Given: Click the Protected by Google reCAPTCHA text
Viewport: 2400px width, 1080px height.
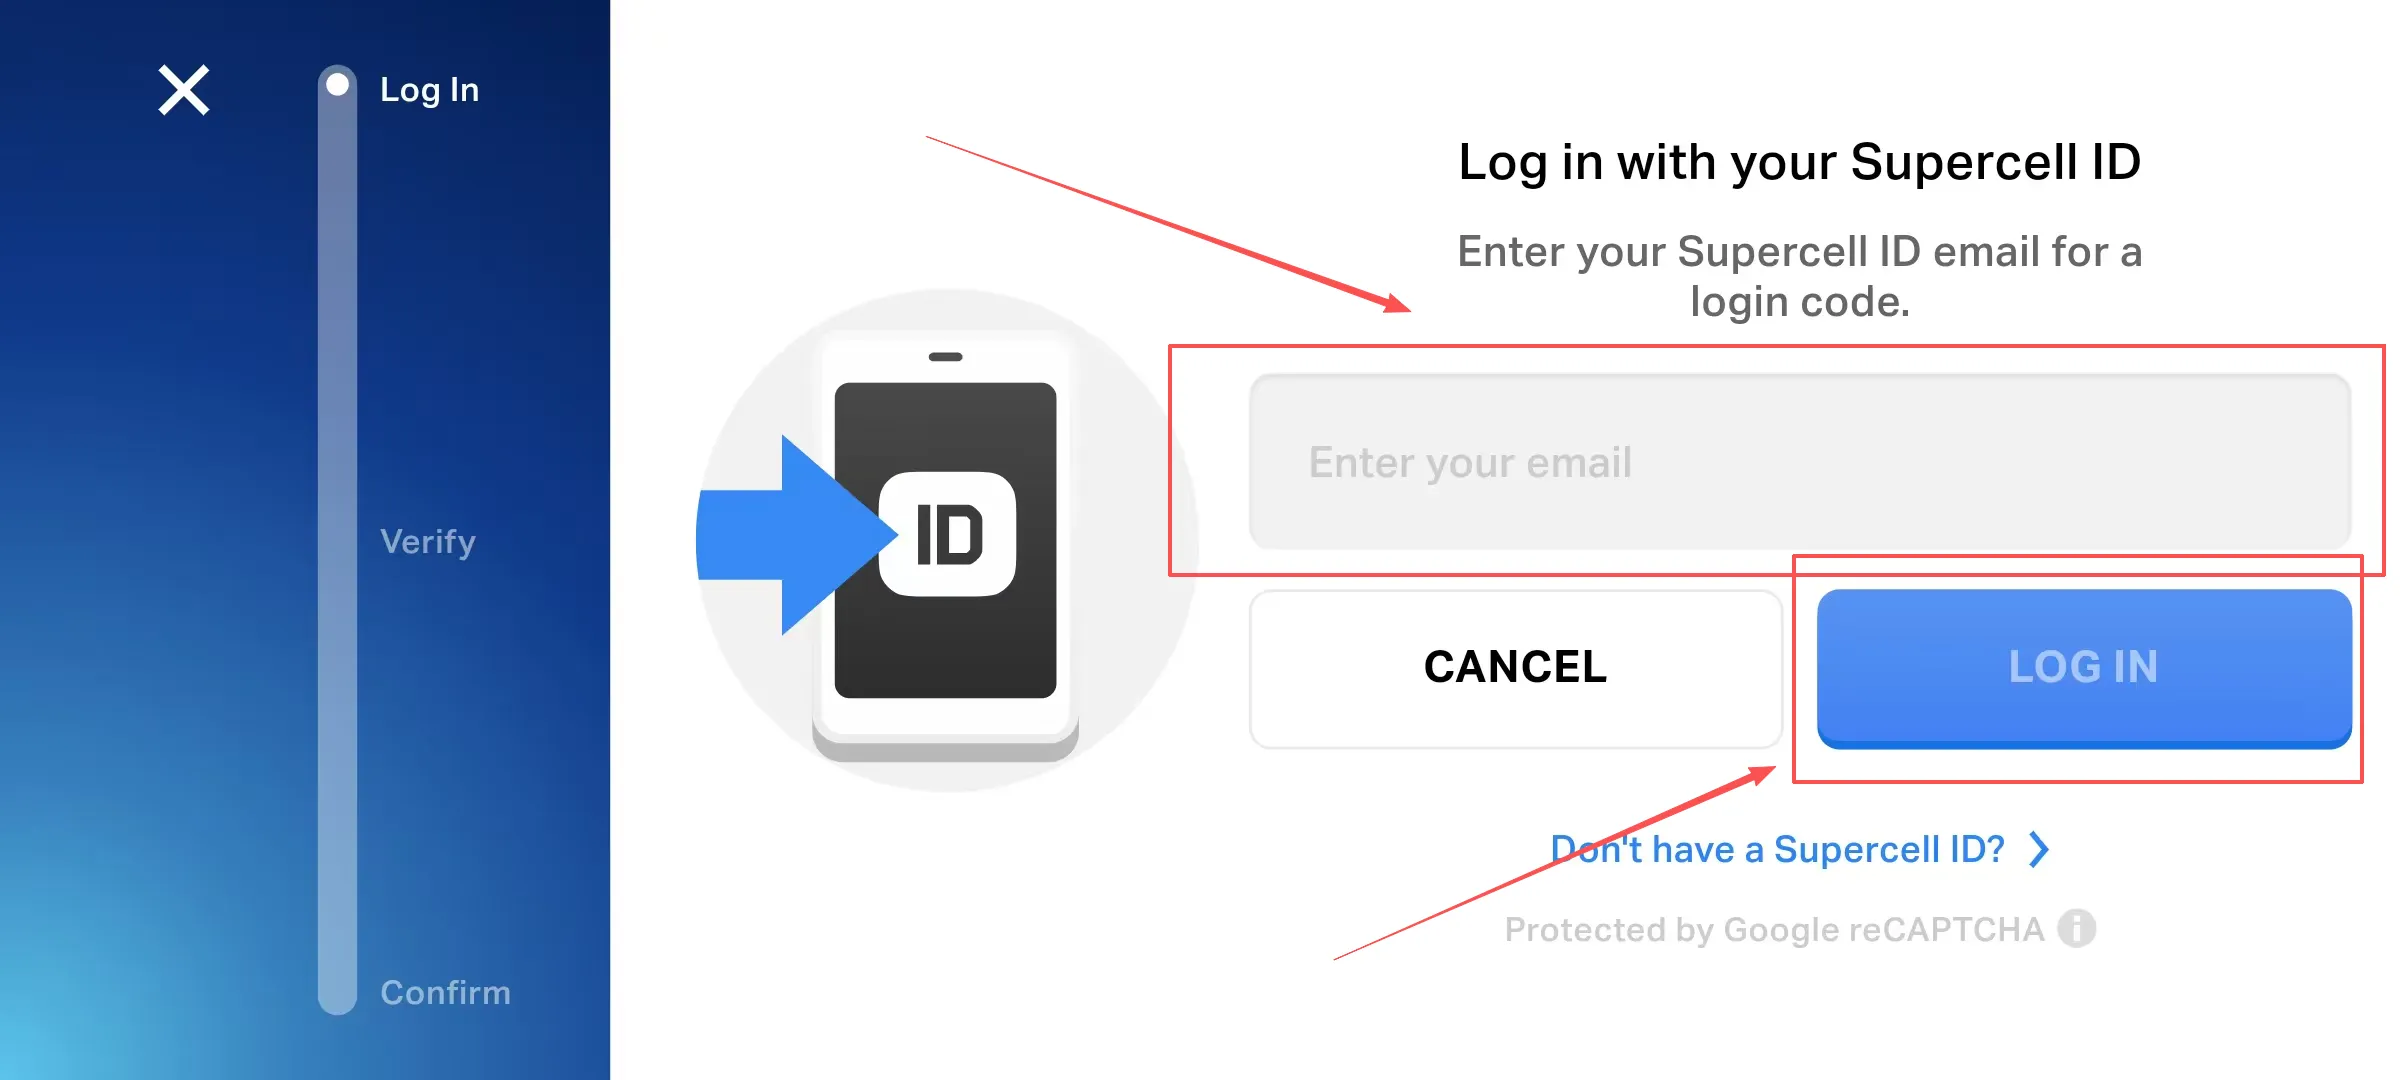Looking at the screenshot, I should 1774,930.
